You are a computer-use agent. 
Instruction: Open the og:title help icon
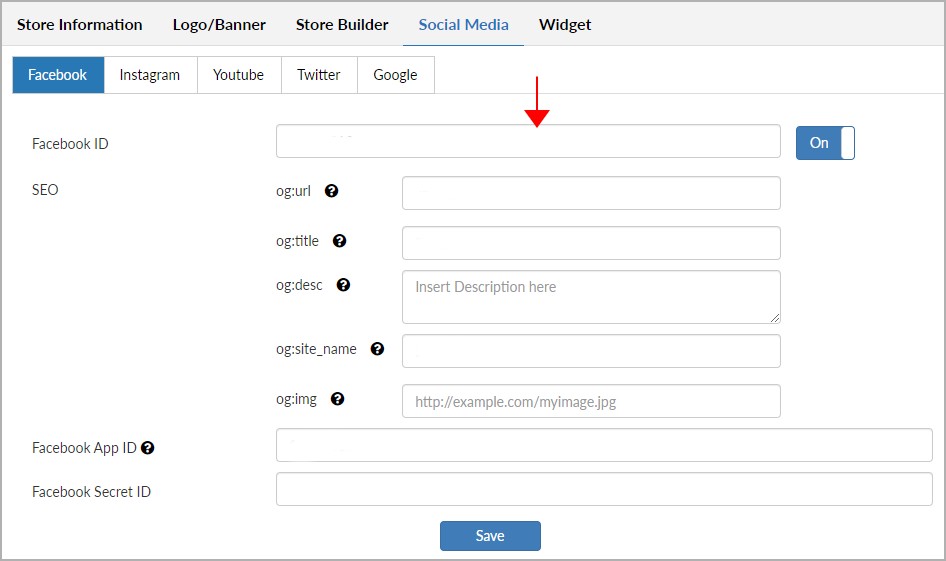tap(340, 241)
